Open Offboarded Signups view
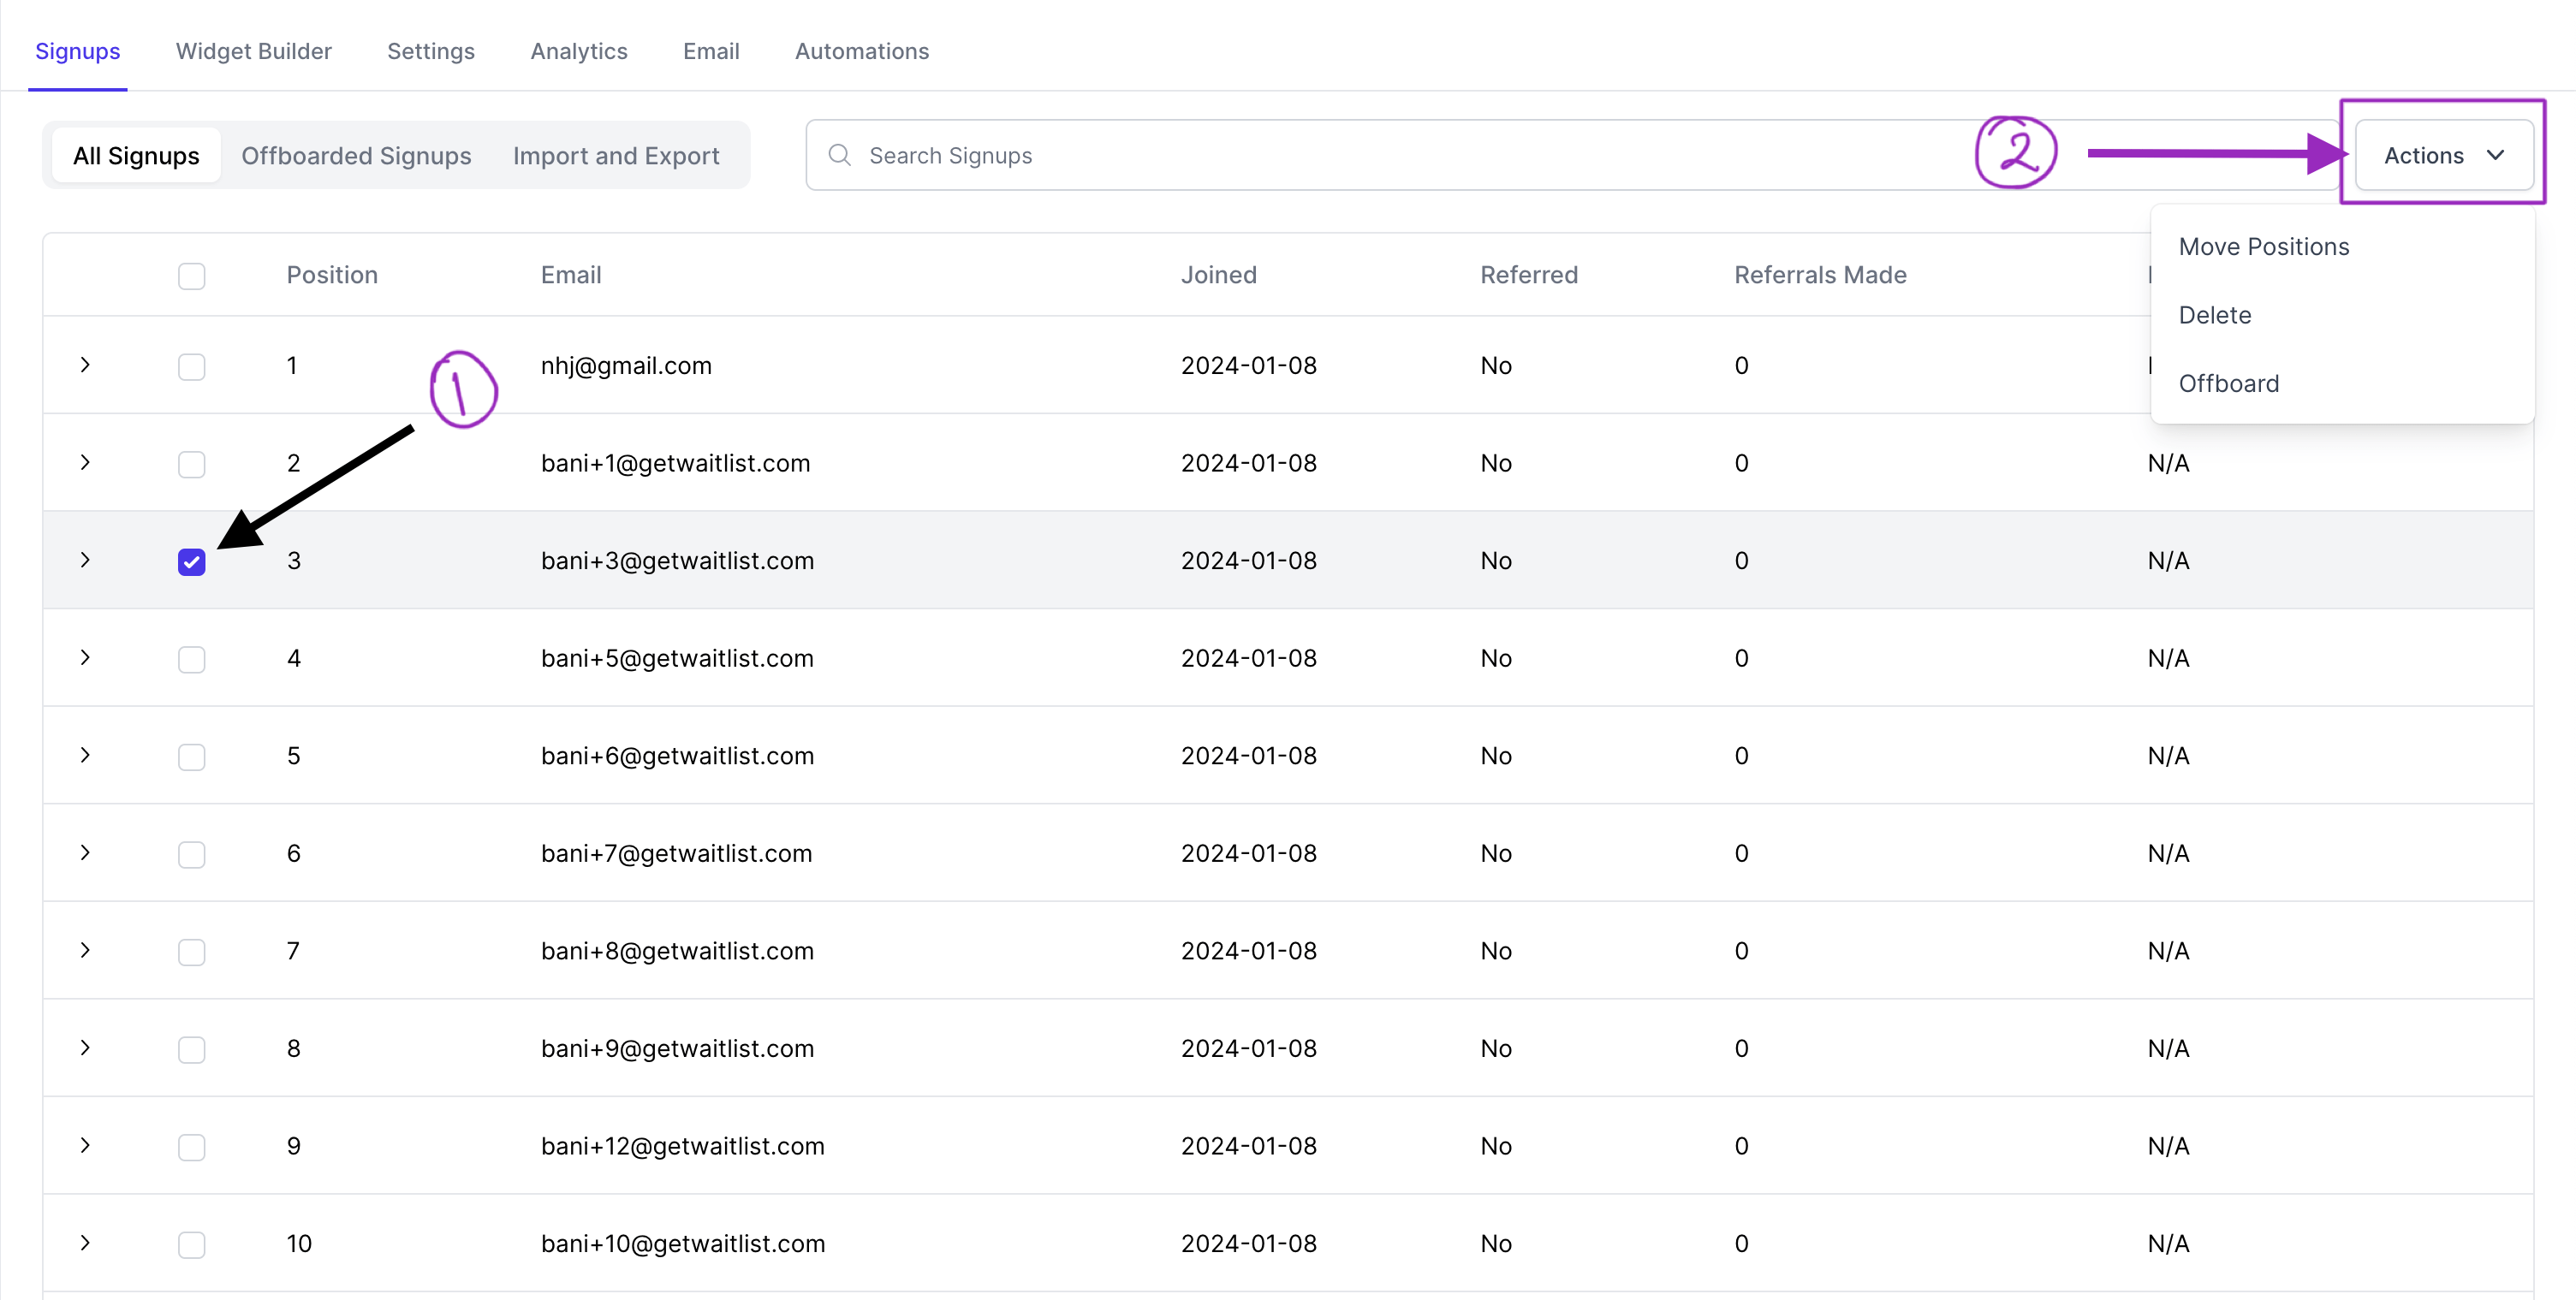The image size is (2576, 1300). pyautogui.click(x=356, y=155)
